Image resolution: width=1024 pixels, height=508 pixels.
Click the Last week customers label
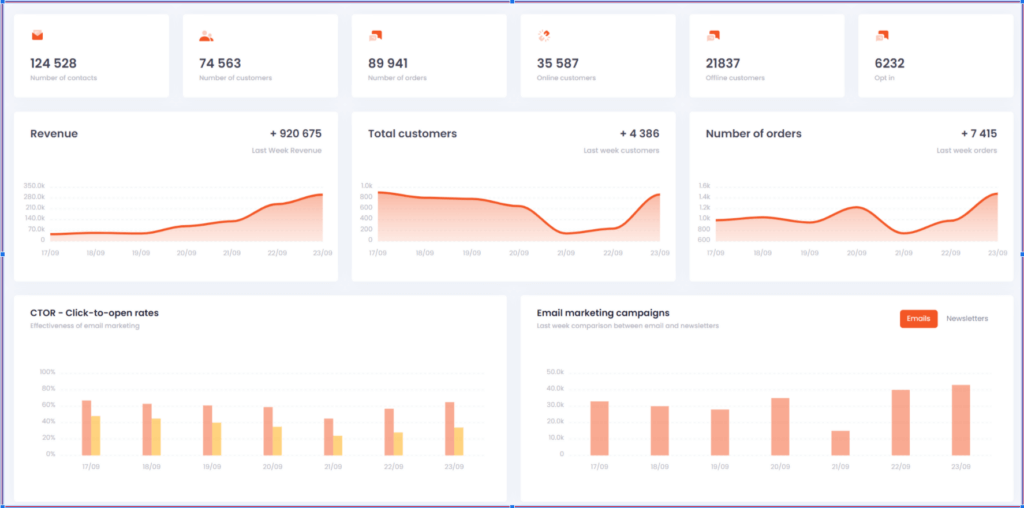[x=621, y=150]
